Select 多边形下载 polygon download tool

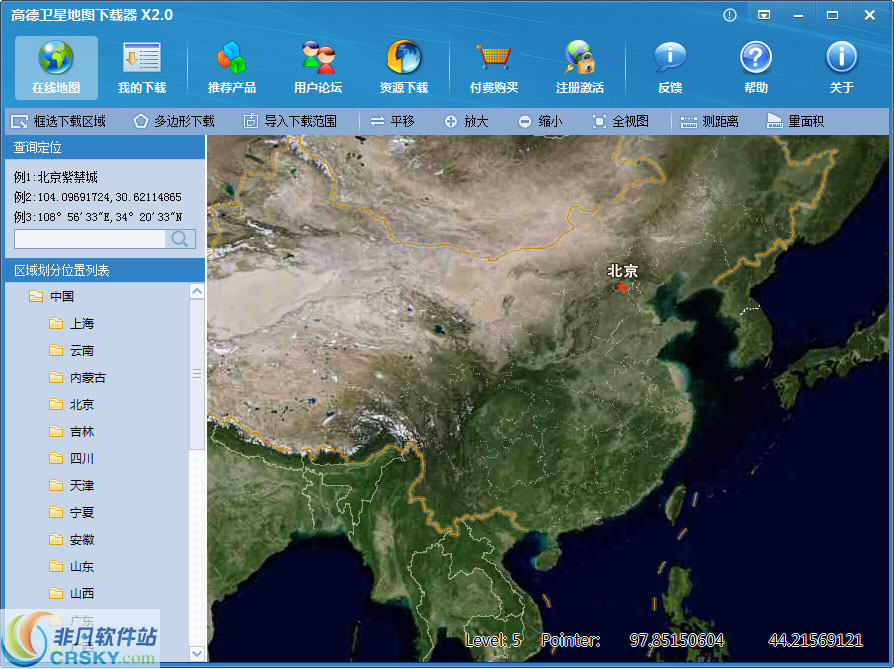click(174, 121)
